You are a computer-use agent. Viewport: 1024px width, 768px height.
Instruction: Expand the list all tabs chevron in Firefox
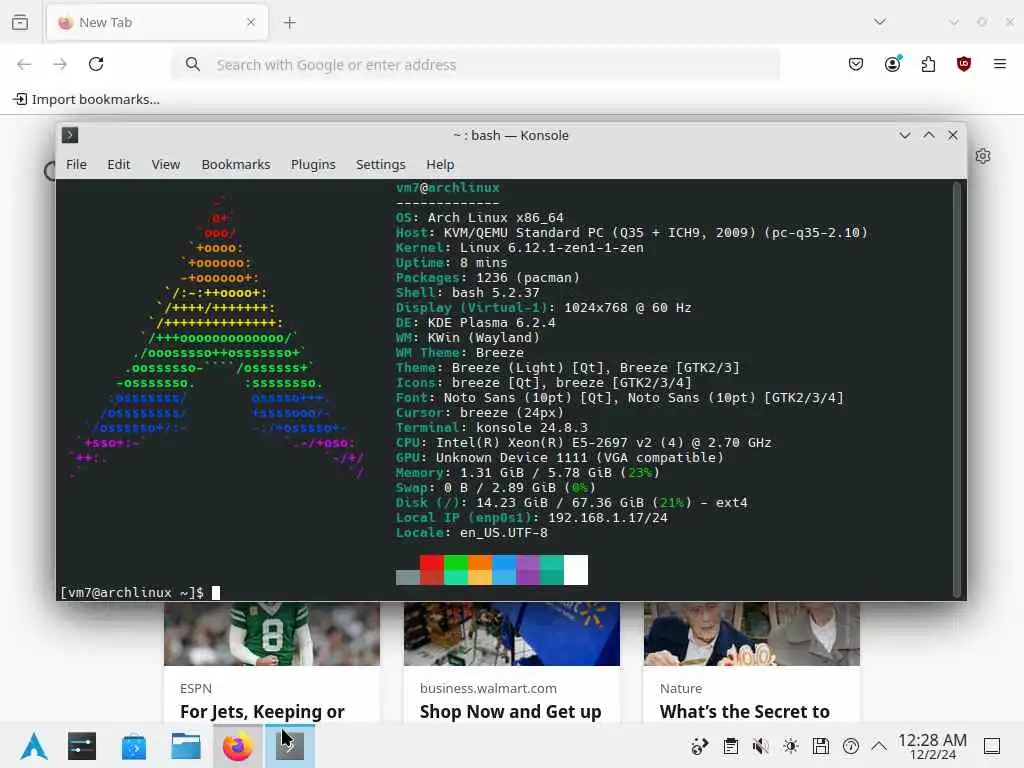(880, 22)
